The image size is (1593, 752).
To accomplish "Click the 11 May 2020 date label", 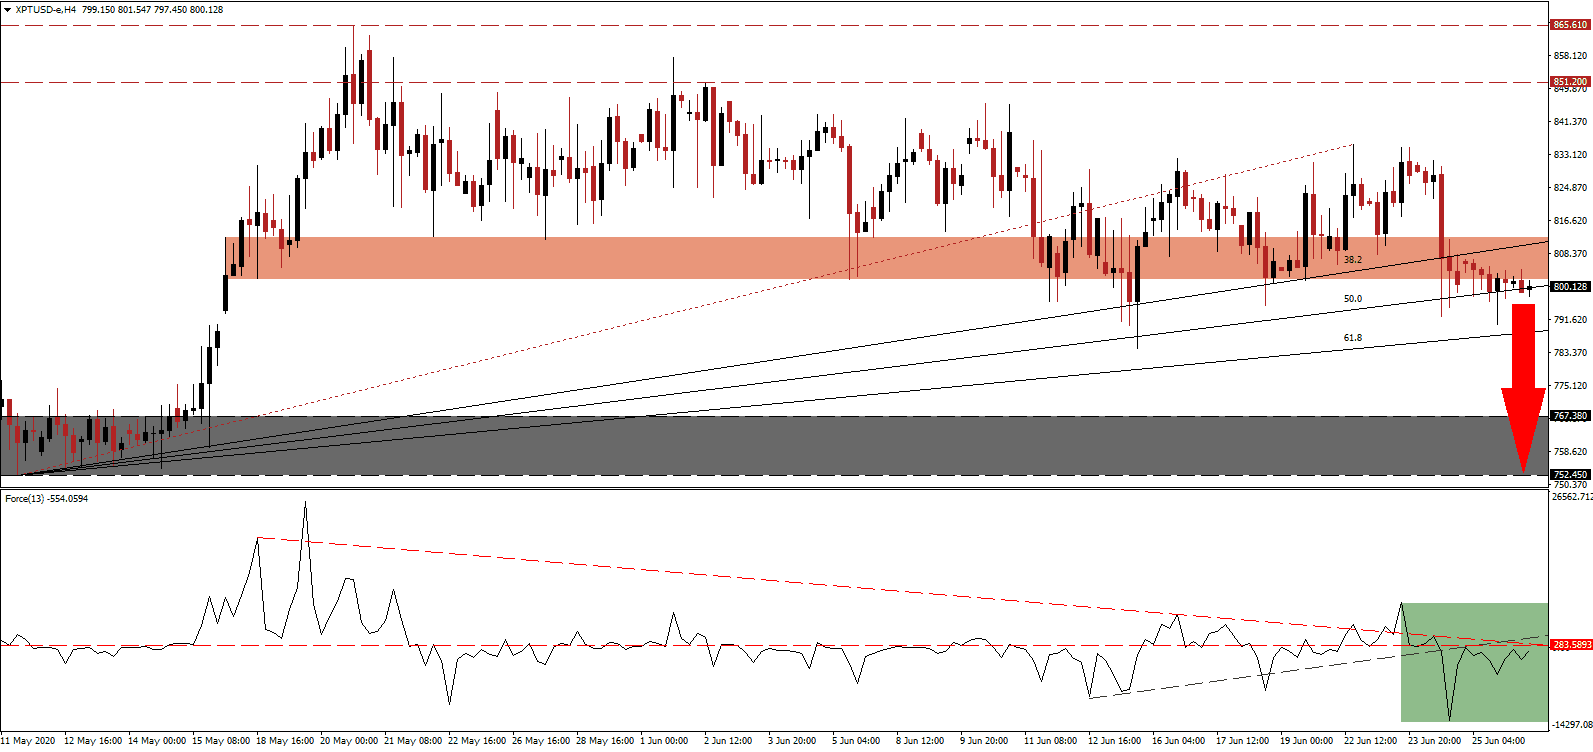I will coord(28,741).
